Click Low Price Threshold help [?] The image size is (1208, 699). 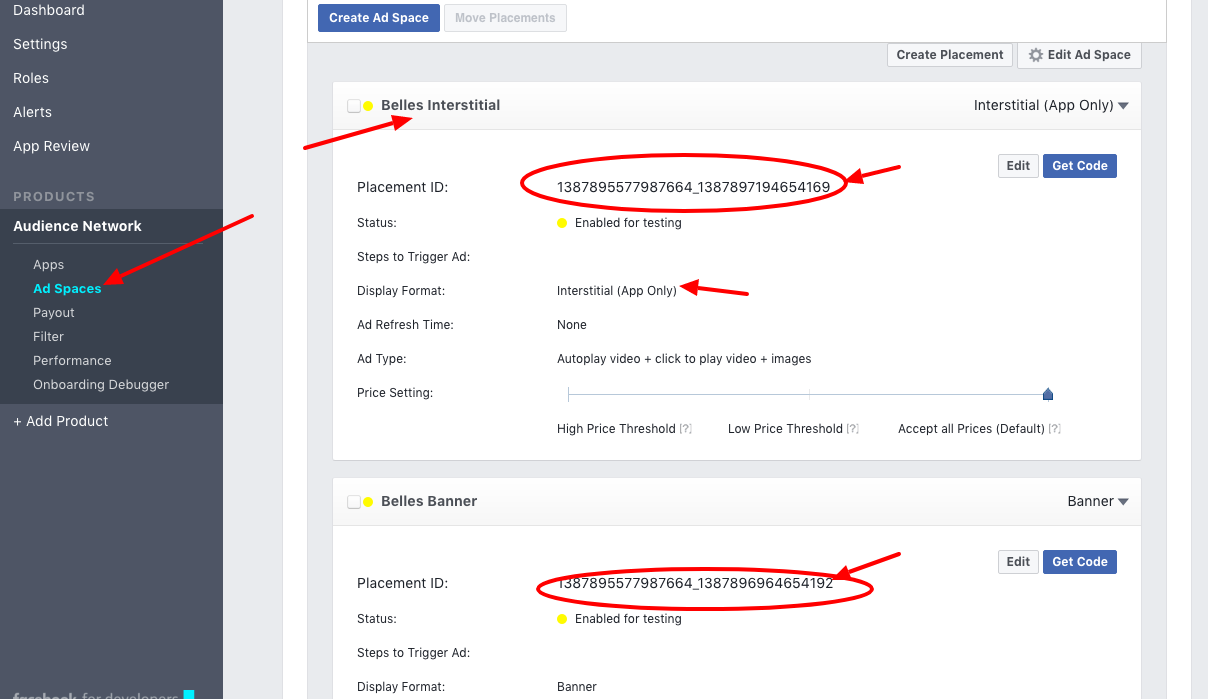point(852,429)
